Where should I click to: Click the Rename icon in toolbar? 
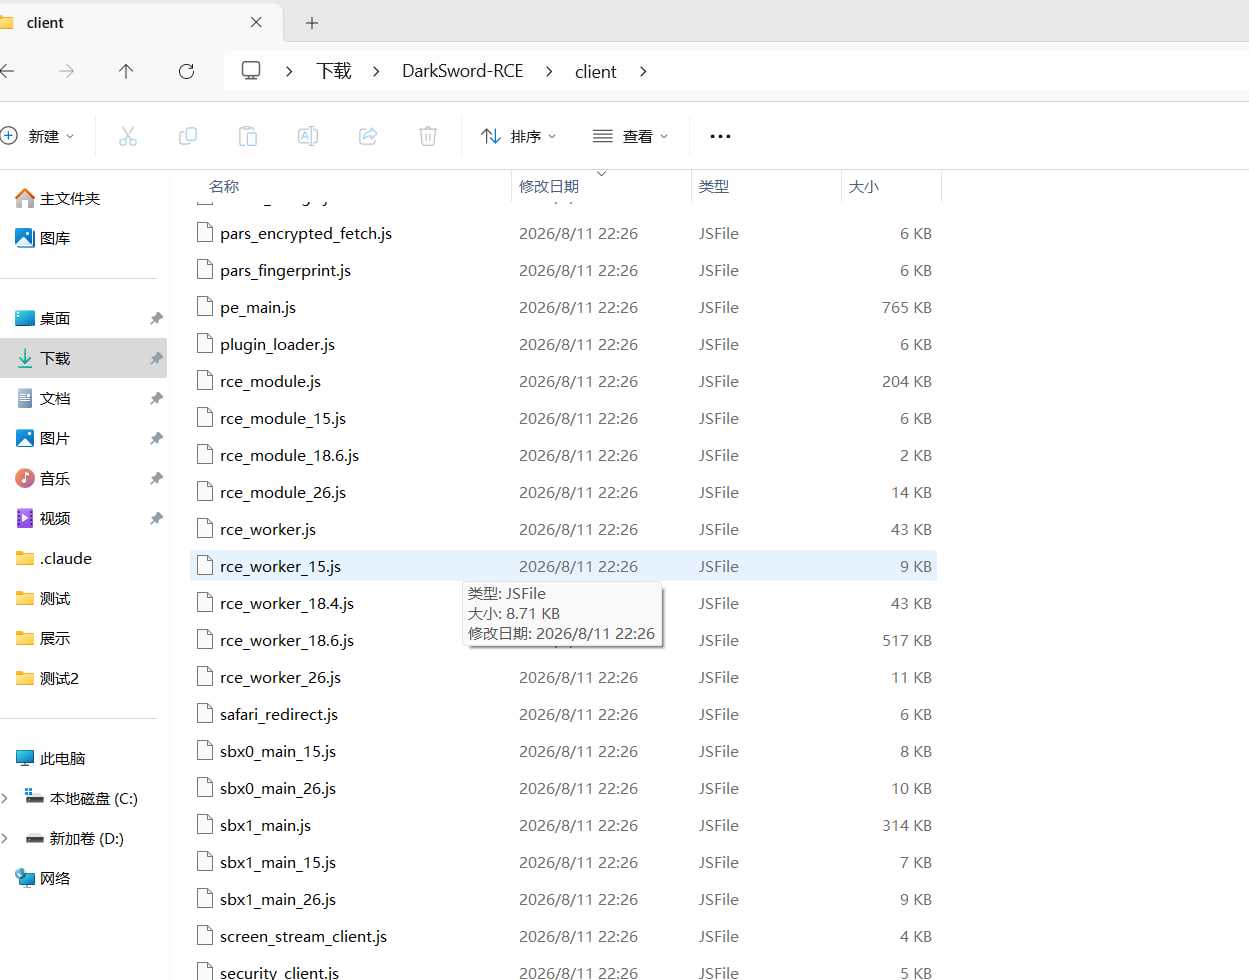click(308, 136)
